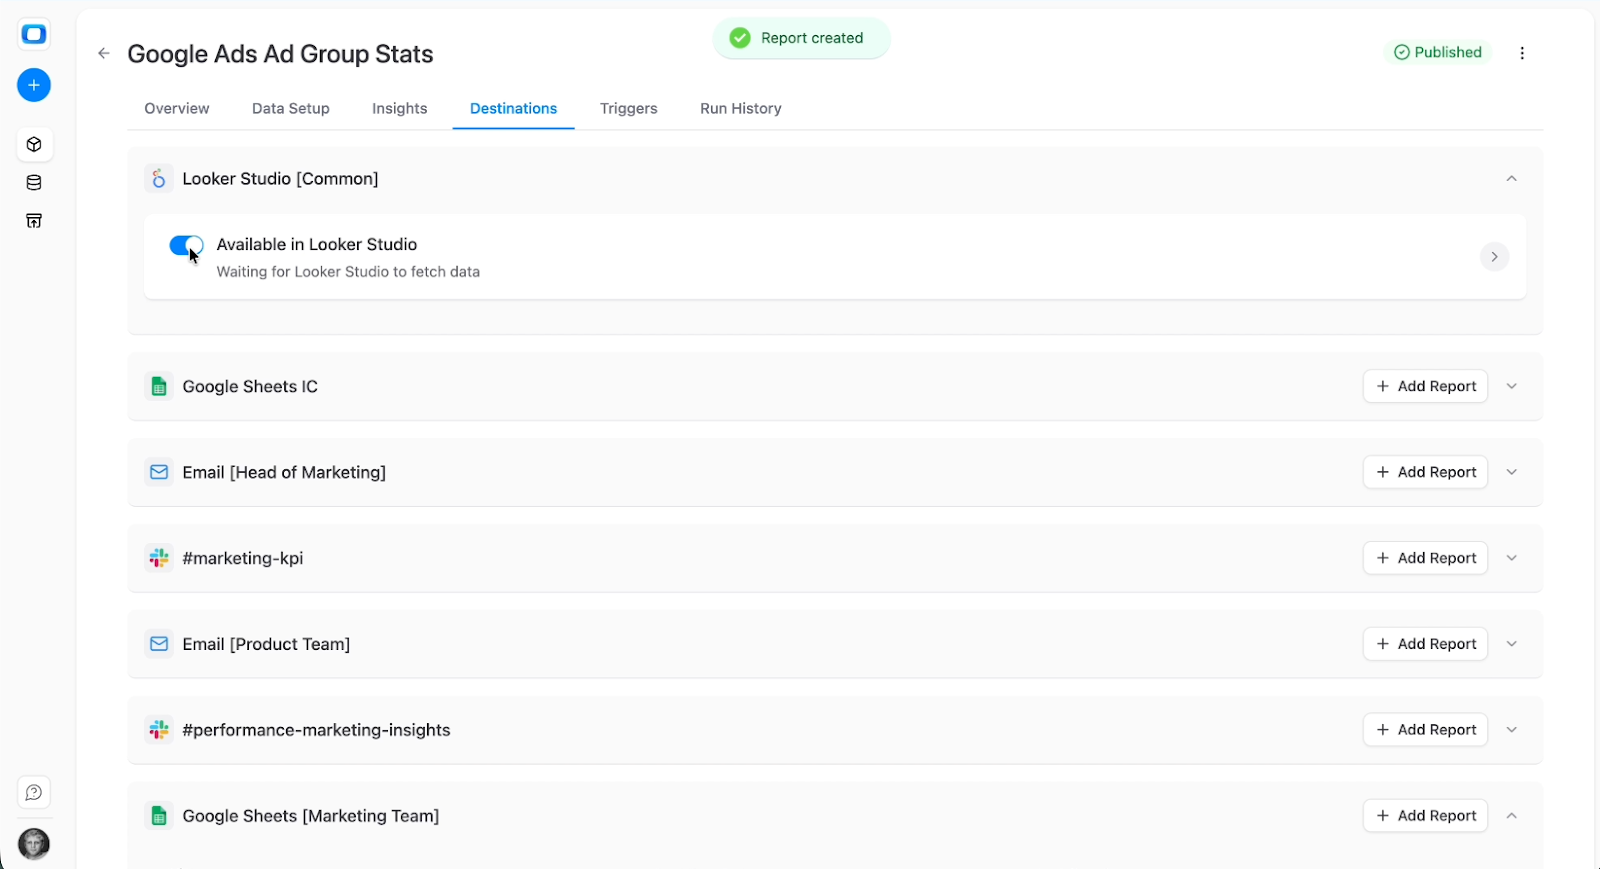Click the Report created status badge

point(800,37)
